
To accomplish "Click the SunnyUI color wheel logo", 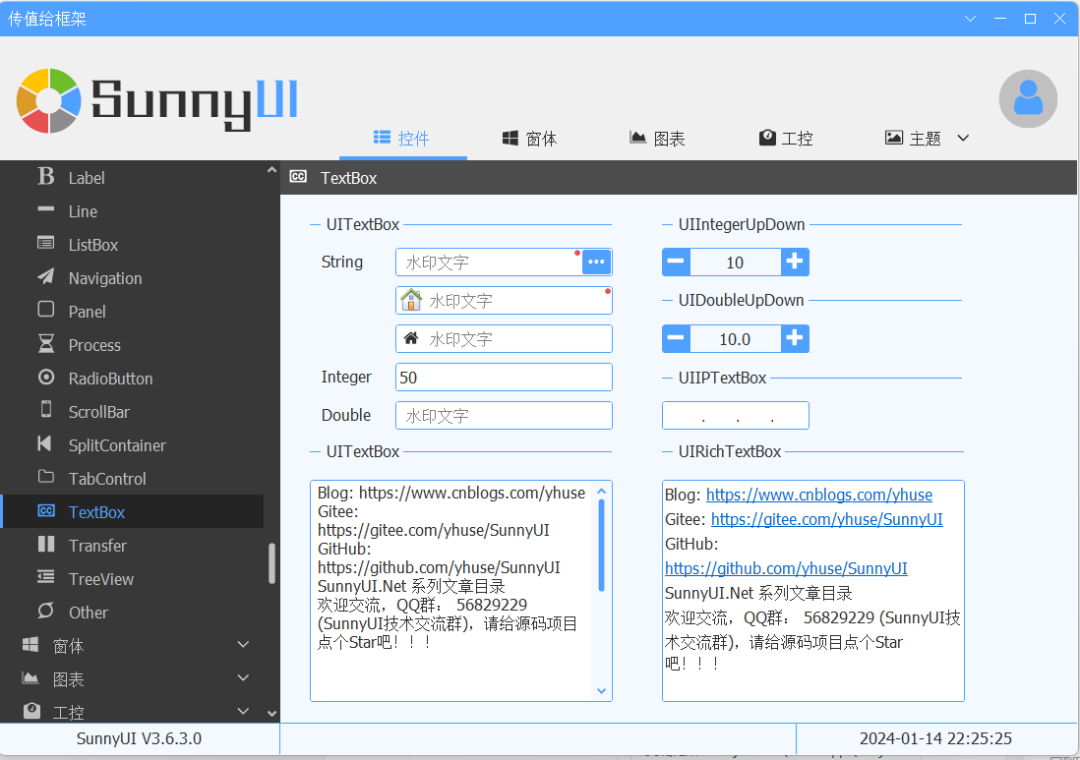I will (x=49, y=100).
